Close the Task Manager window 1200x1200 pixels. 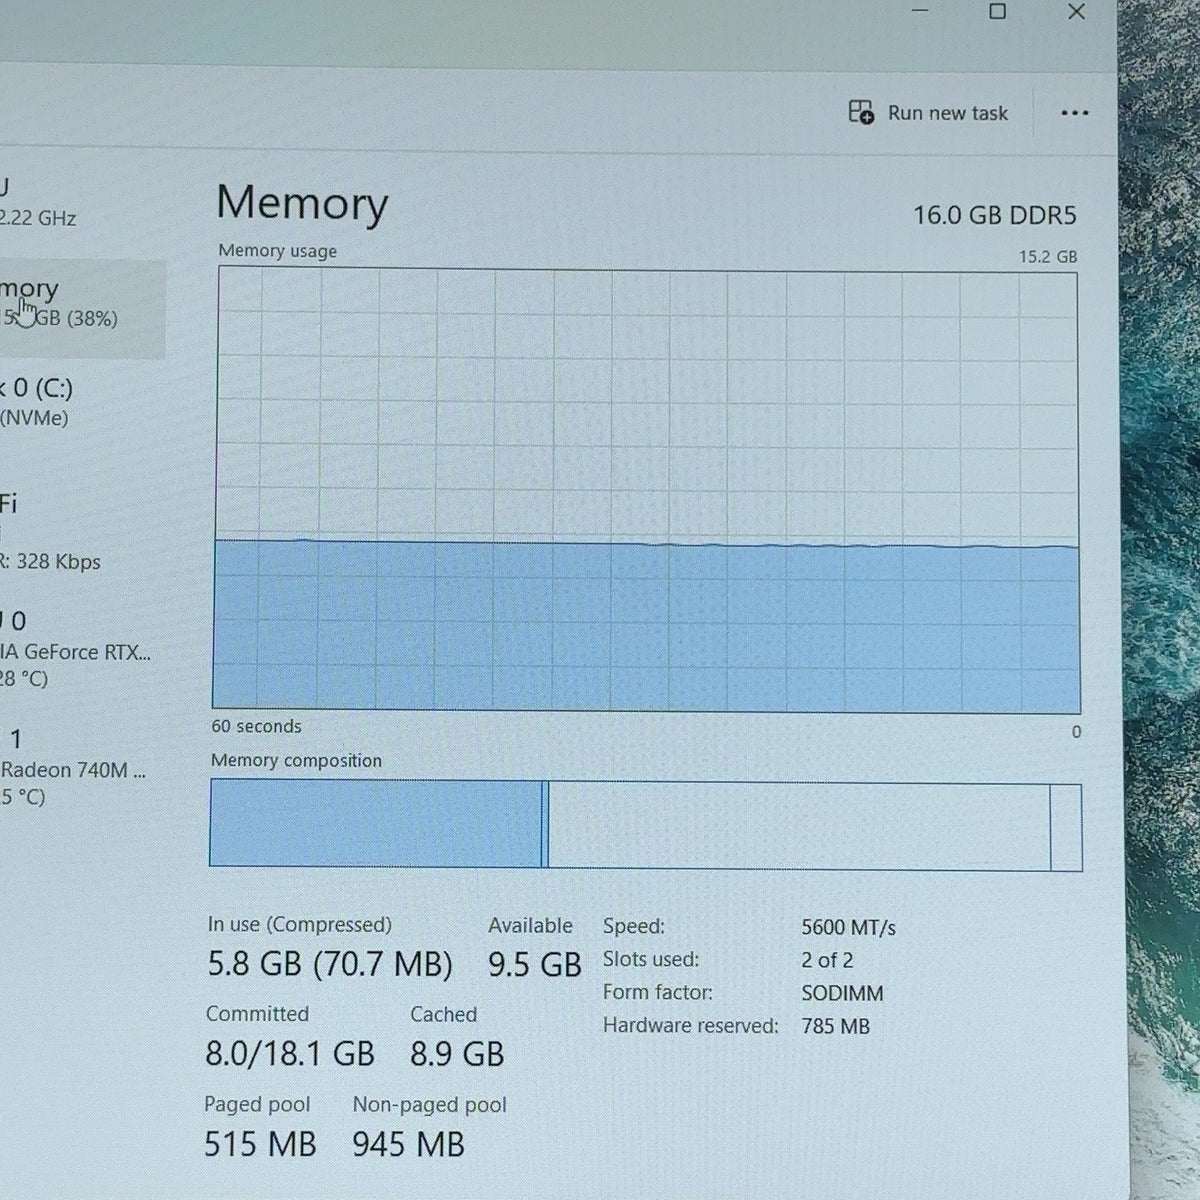coord(1077,12)
